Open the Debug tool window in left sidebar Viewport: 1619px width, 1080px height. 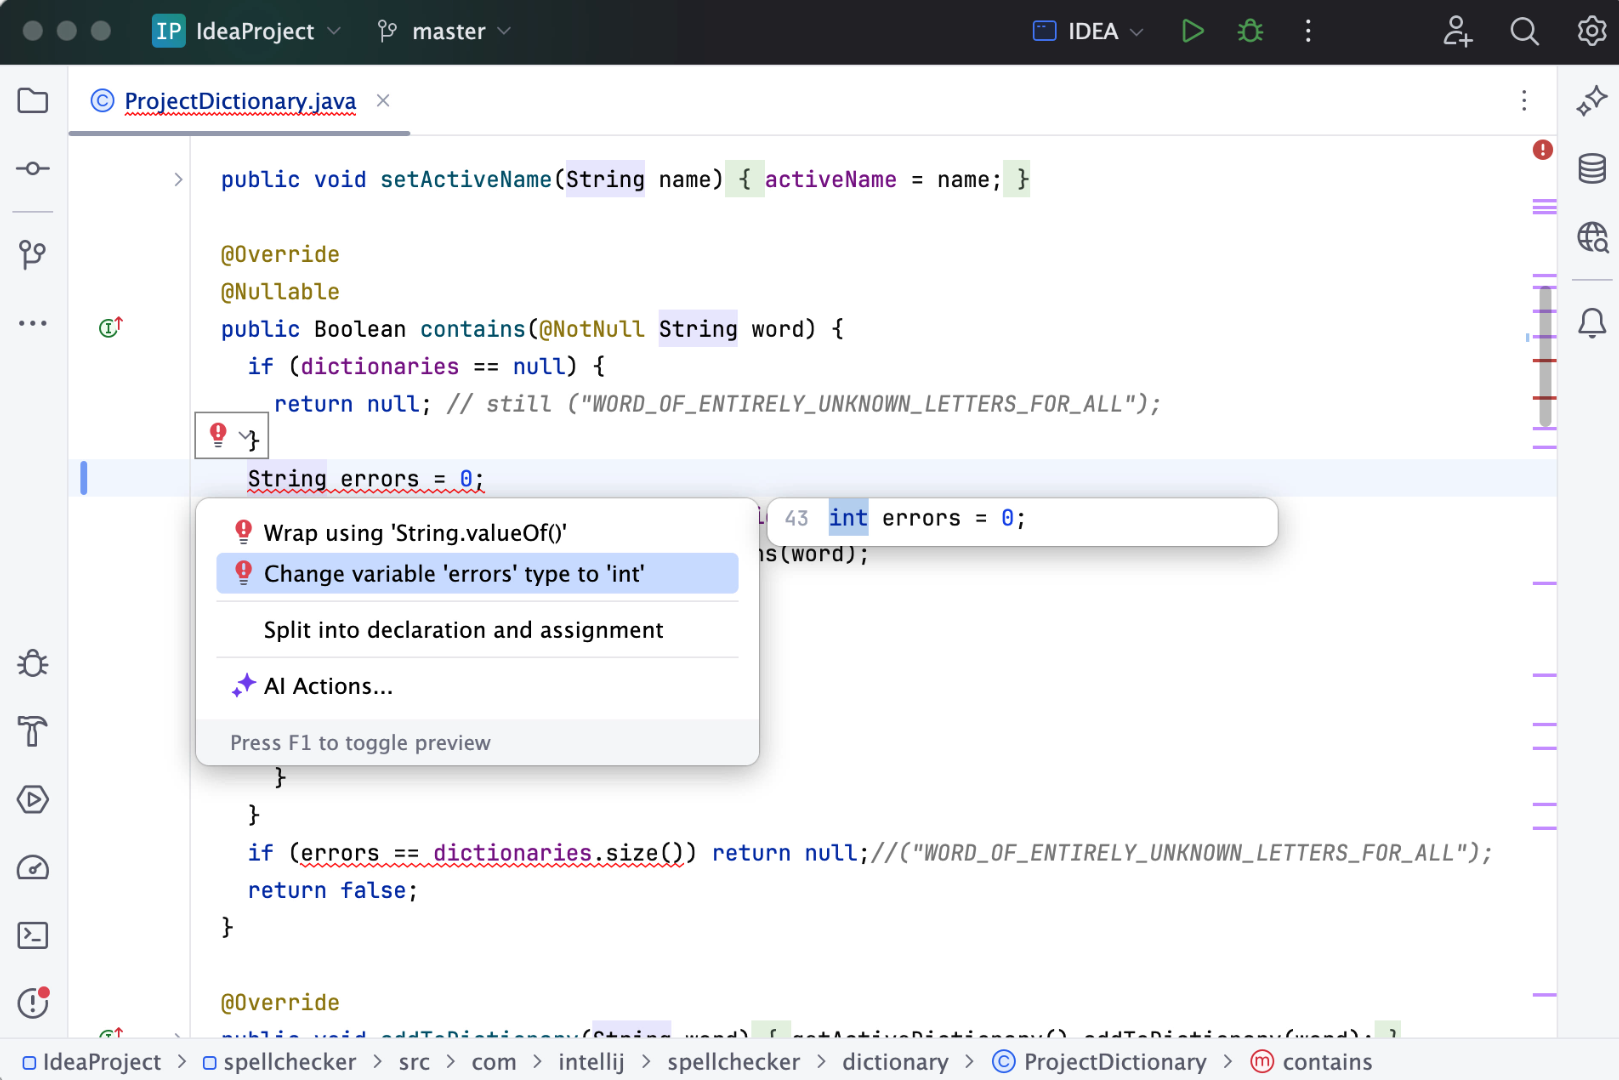pos(33,664)
